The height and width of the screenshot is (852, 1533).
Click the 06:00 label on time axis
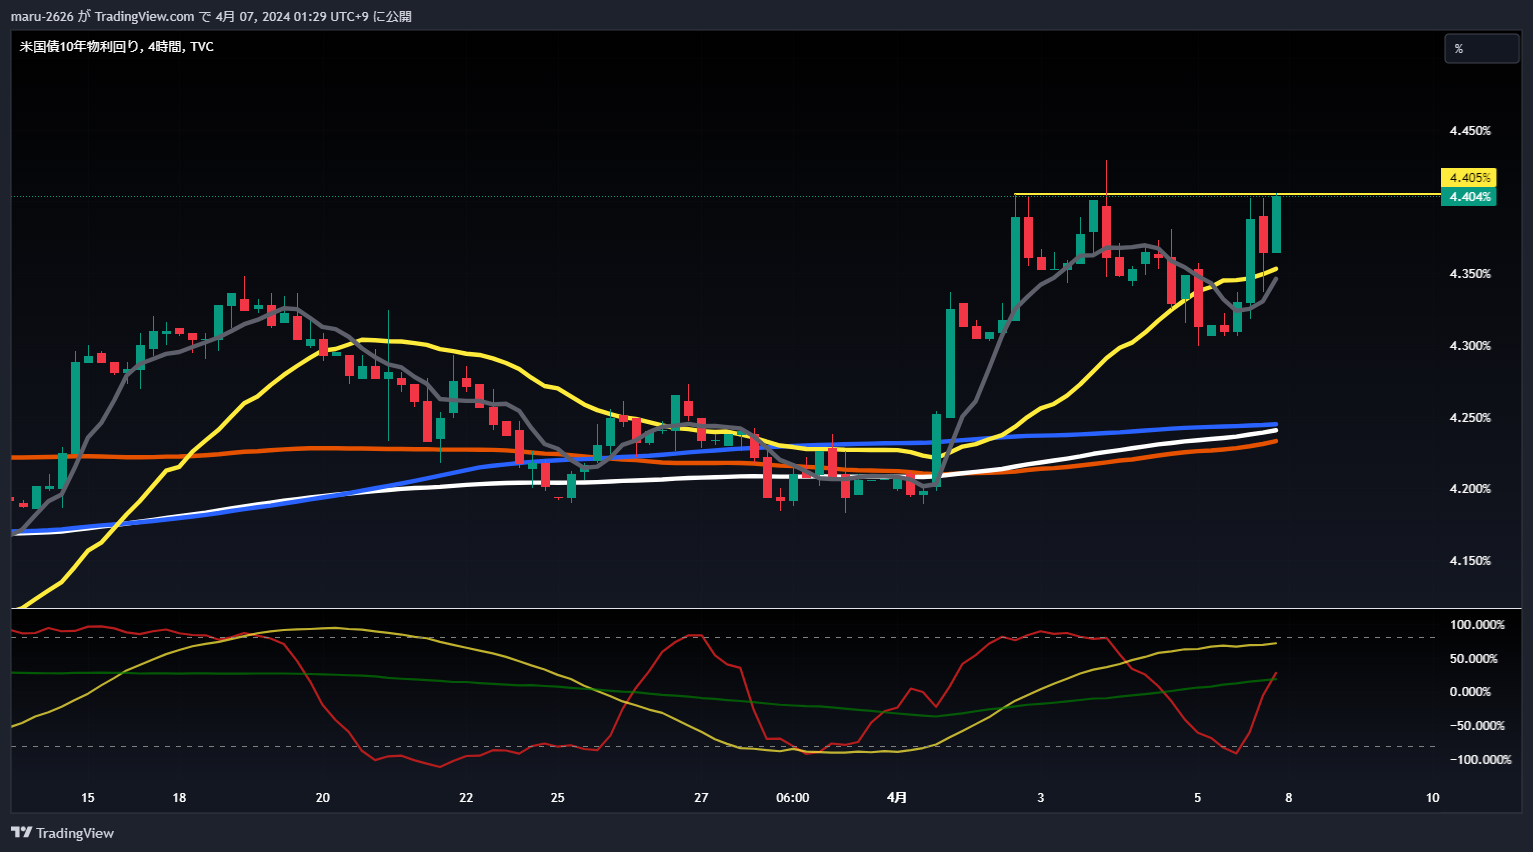click(792, 798)
